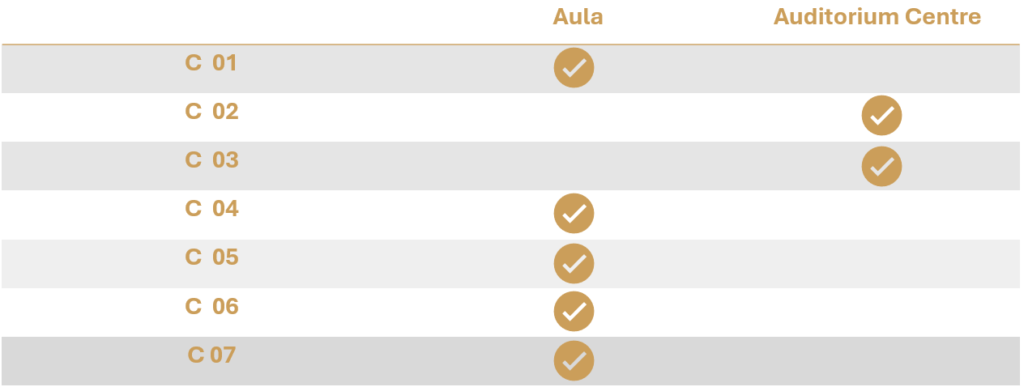Click the C 03 Auditorium Centre checkmark

point(882,166)
